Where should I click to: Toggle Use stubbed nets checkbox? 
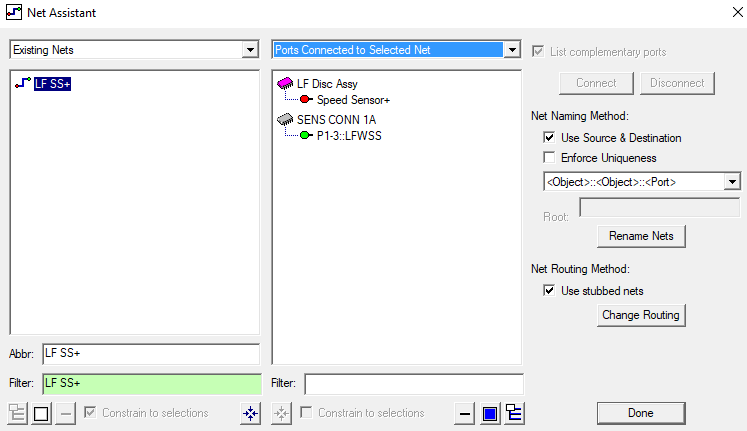coord(549,291)
